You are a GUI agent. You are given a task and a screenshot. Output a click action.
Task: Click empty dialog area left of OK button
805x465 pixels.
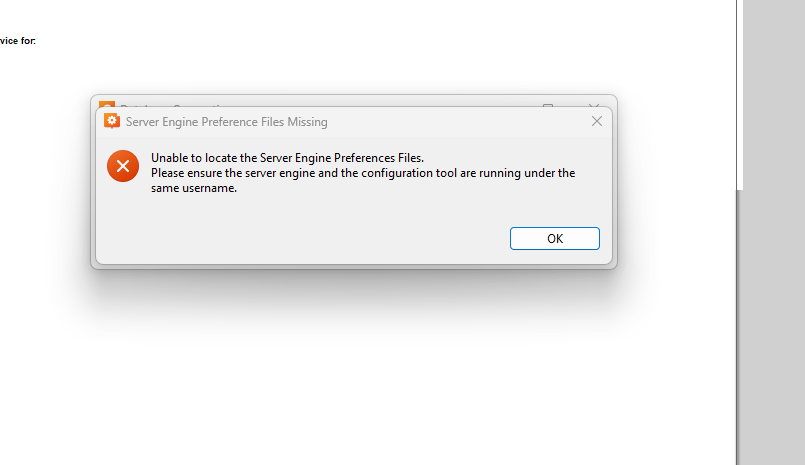(x=300, y=238)
